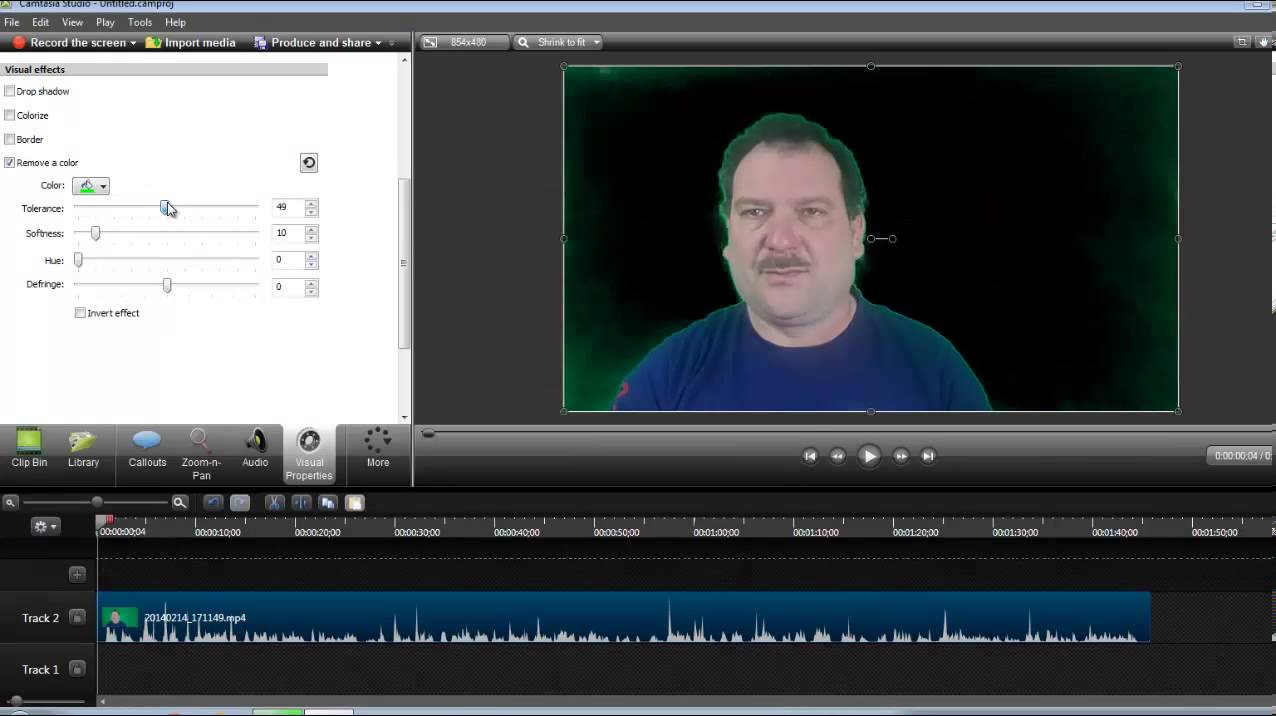Open the Tools menu
Image resolution: width=1276 pixels, height=716 pixels.
tap(140, 22)
